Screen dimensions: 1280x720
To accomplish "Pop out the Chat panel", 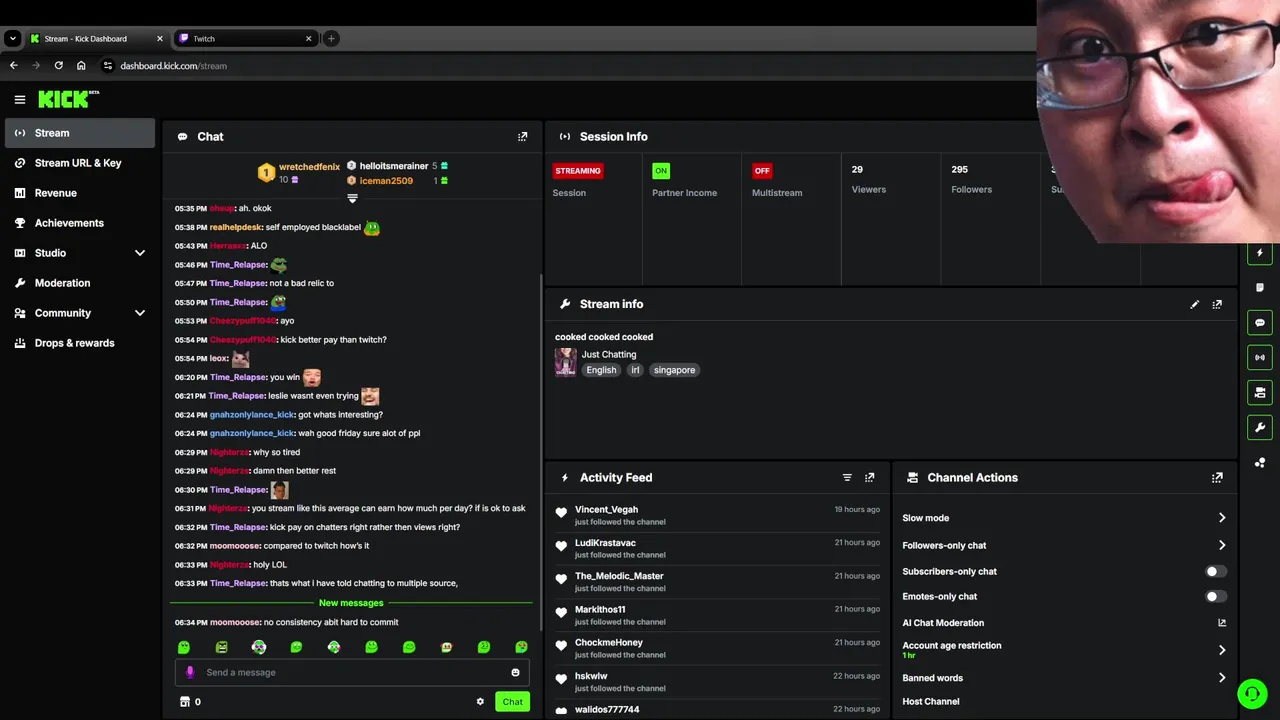I will tap(522, 136).
